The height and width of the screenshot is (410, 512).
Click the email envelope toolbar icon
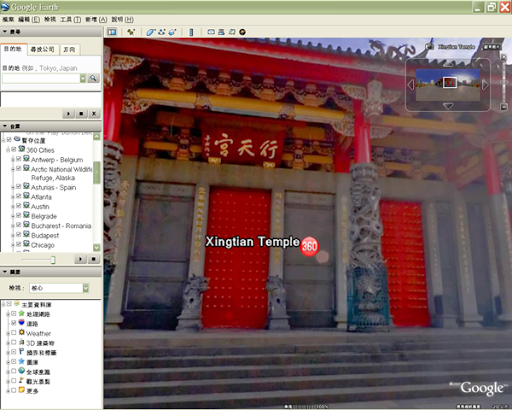pyautogui.click(x=211, y=32)
